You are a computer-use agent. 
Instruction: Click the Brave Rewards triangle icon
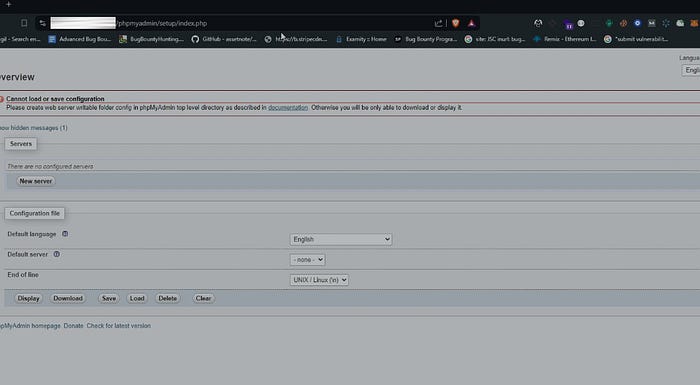point(471,23)
